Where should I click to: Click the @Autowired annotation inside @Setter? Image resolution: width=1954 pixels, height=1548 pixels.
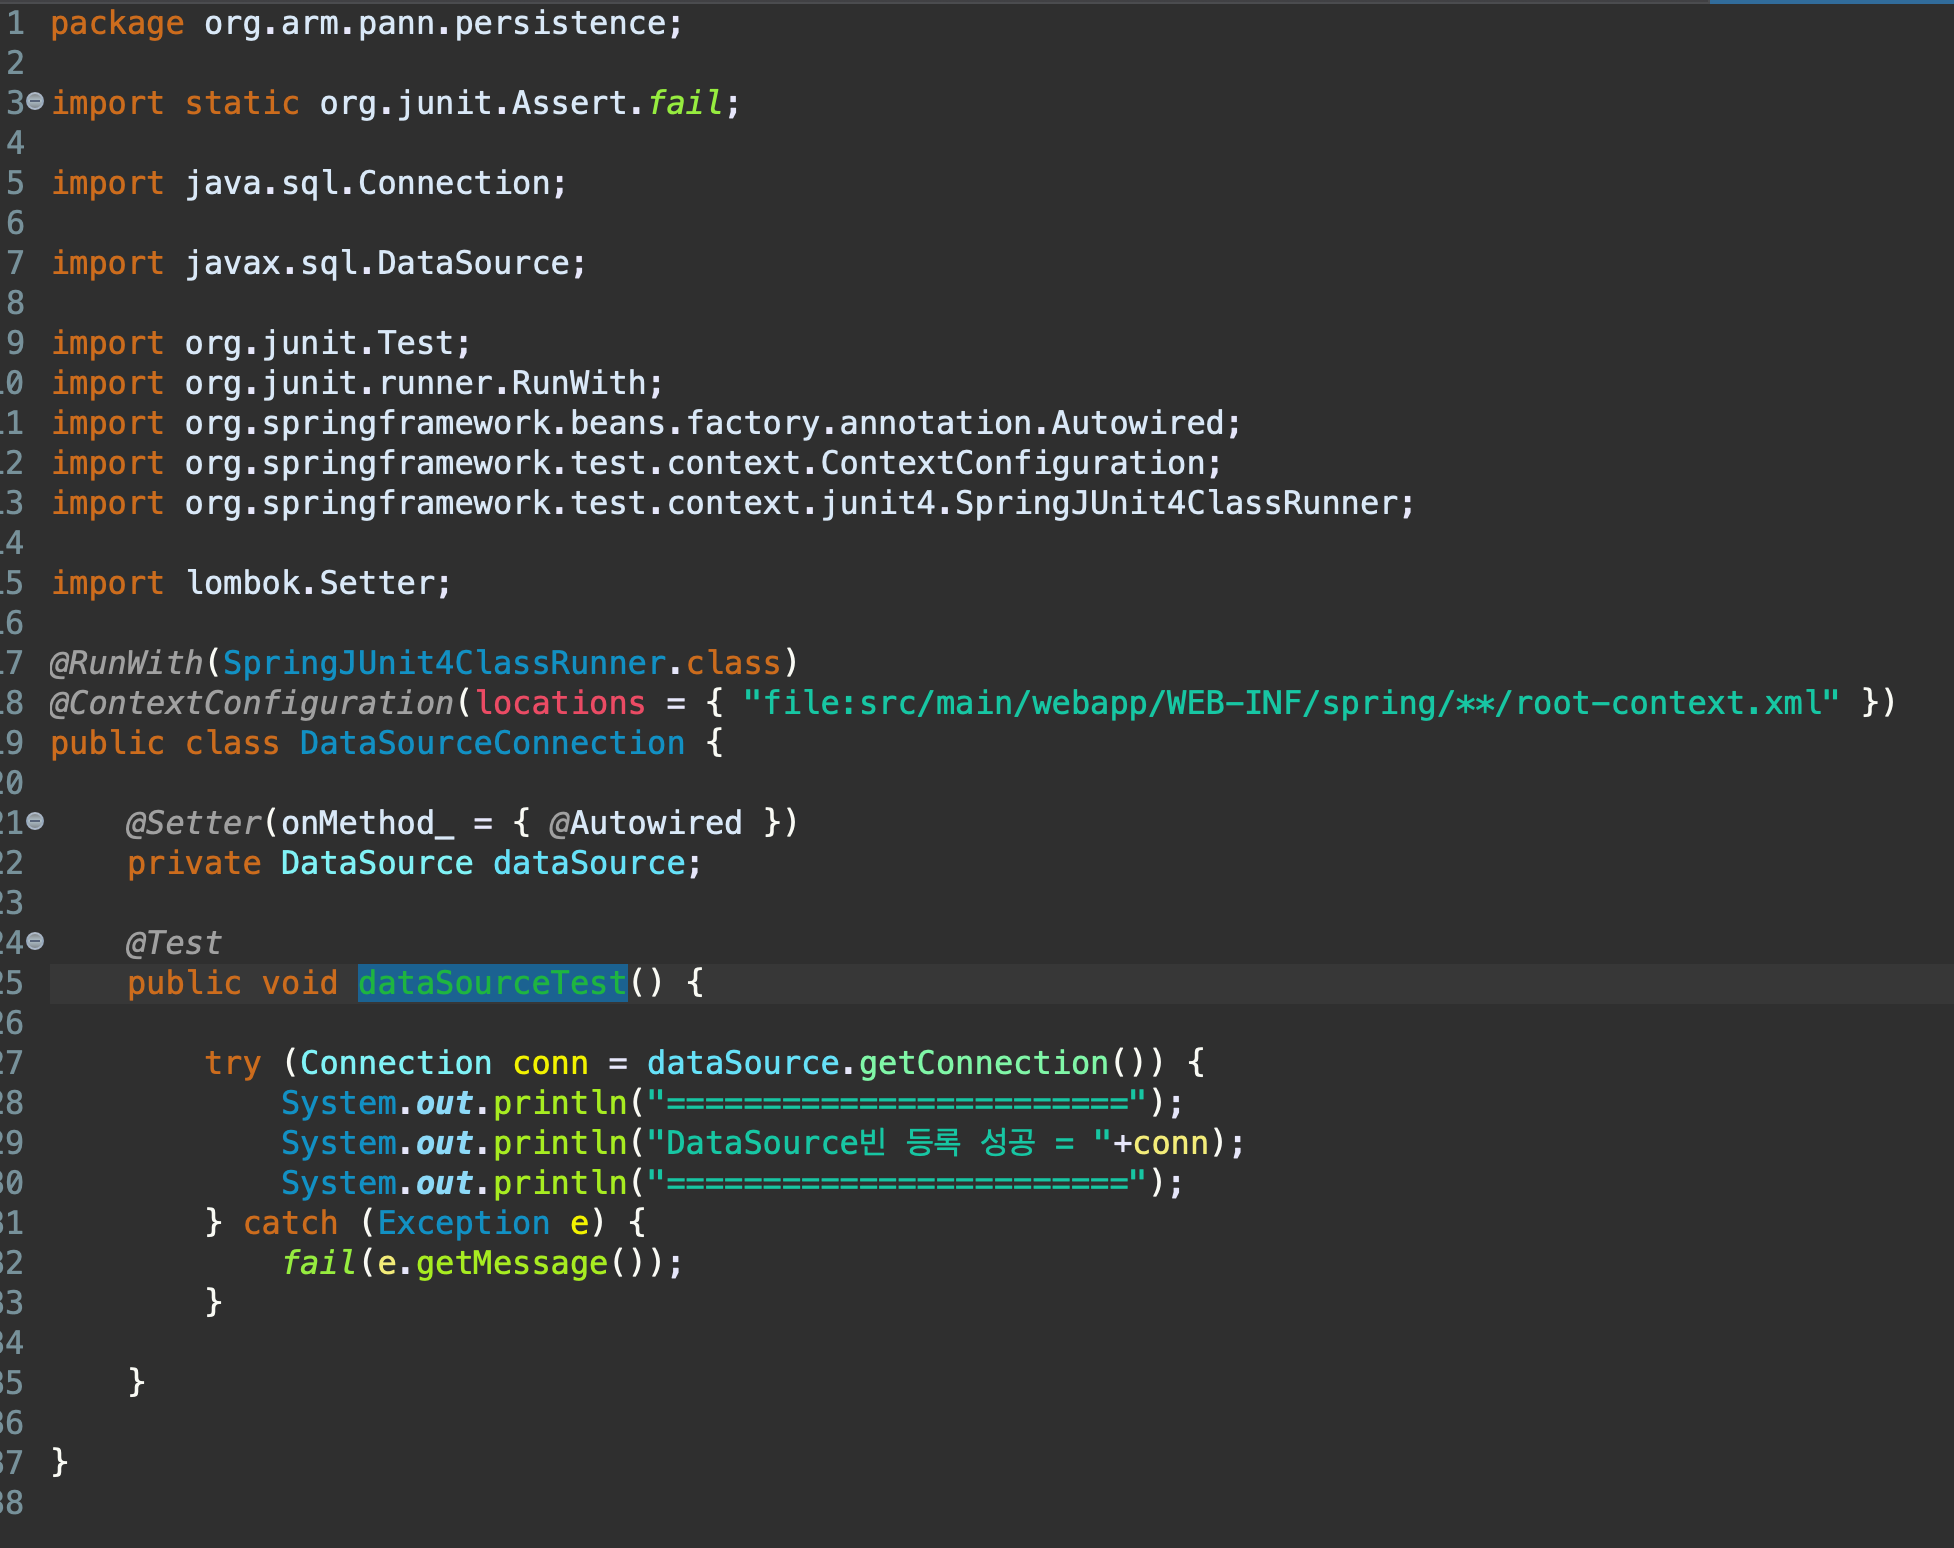pyautogui.click(x=645, y=823)
